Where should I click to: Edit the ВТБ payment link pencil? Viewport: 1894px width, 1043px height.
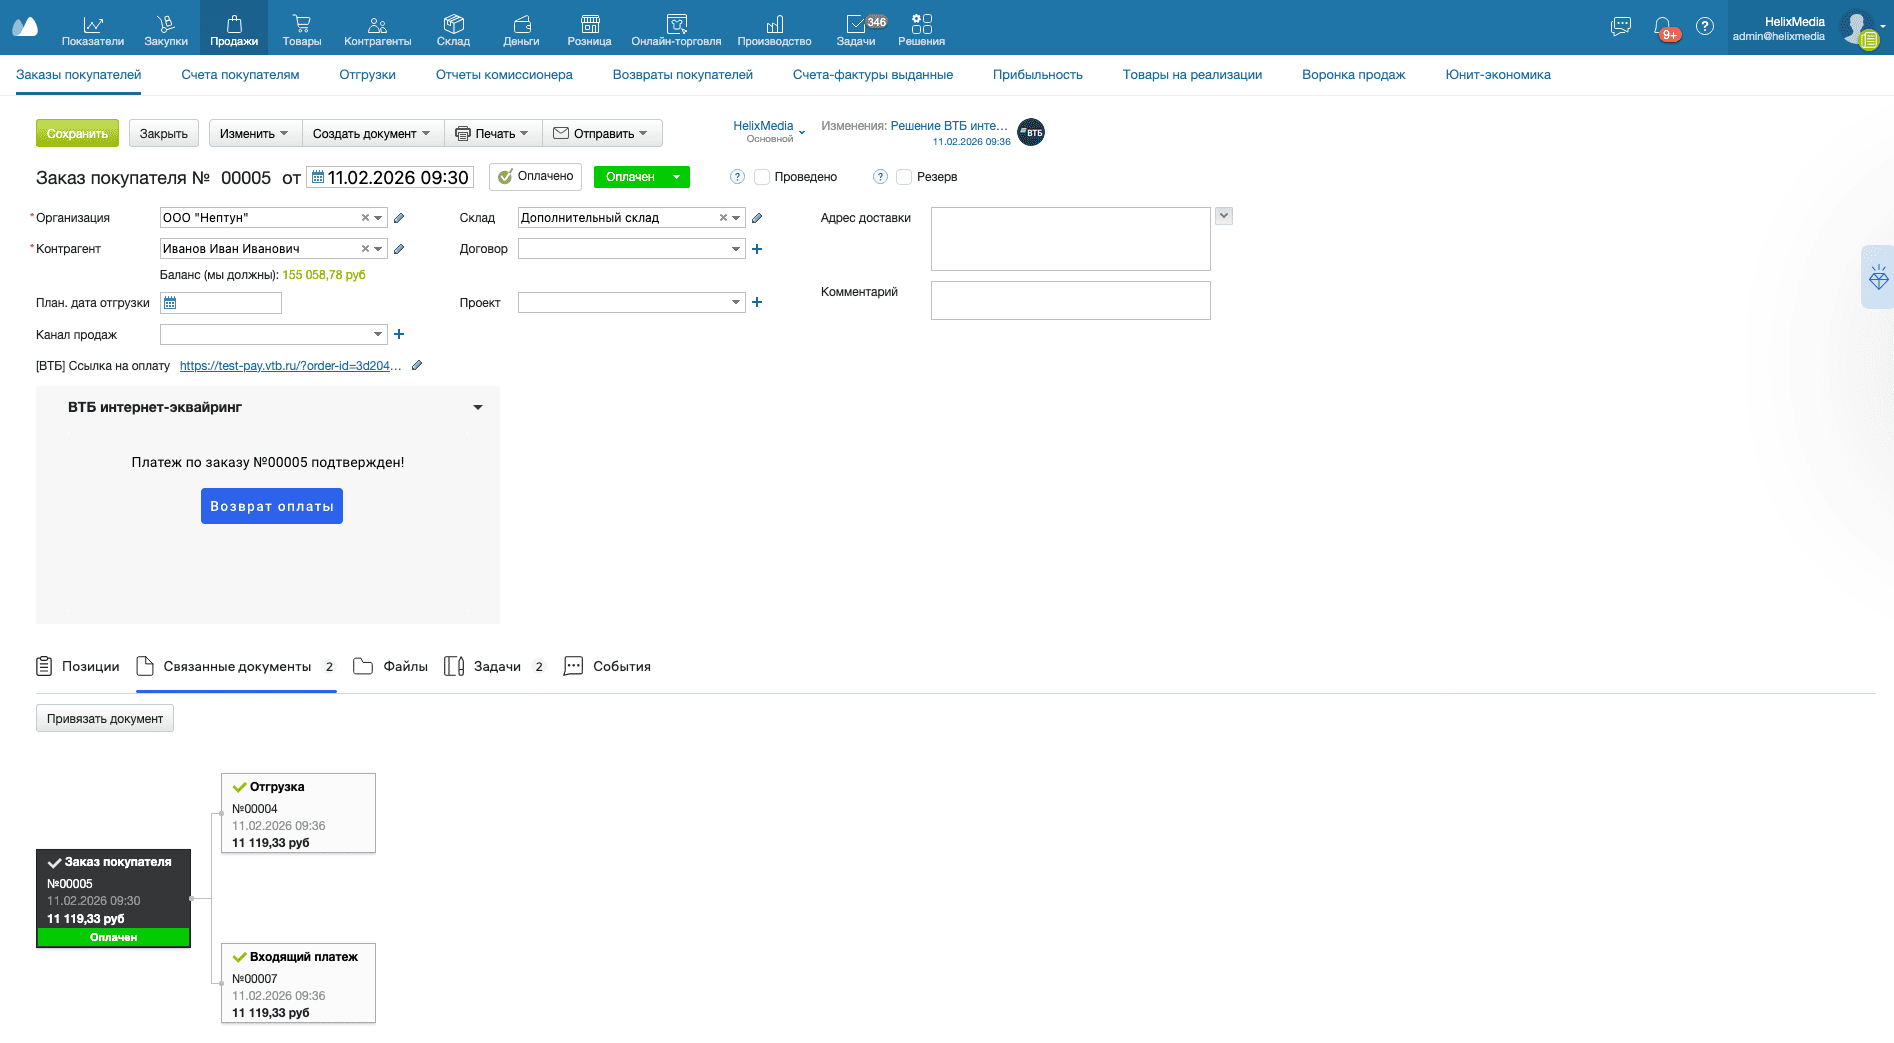click(417, 366)
